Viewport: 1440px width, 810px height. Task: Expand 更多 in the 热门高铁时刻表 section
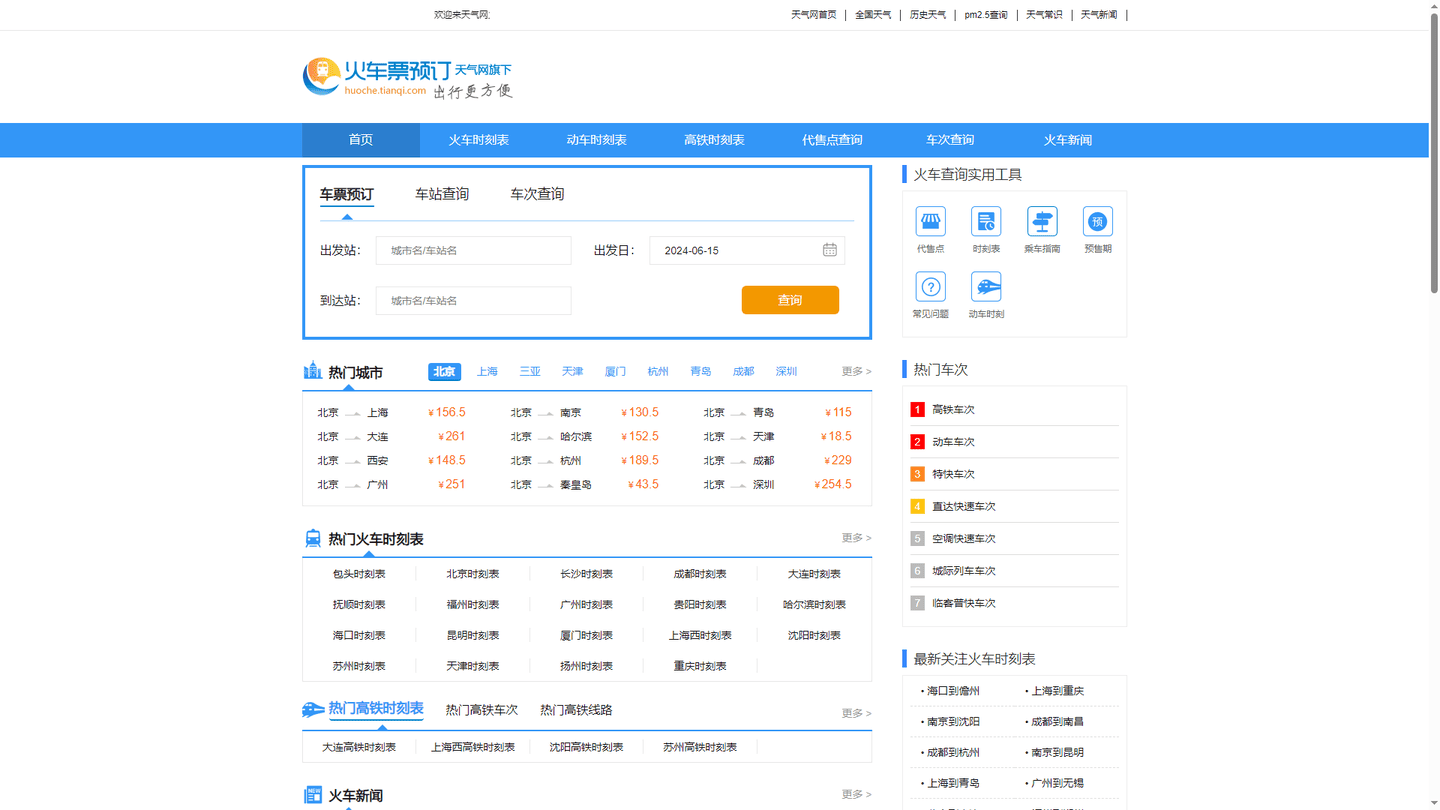[856, 713]
